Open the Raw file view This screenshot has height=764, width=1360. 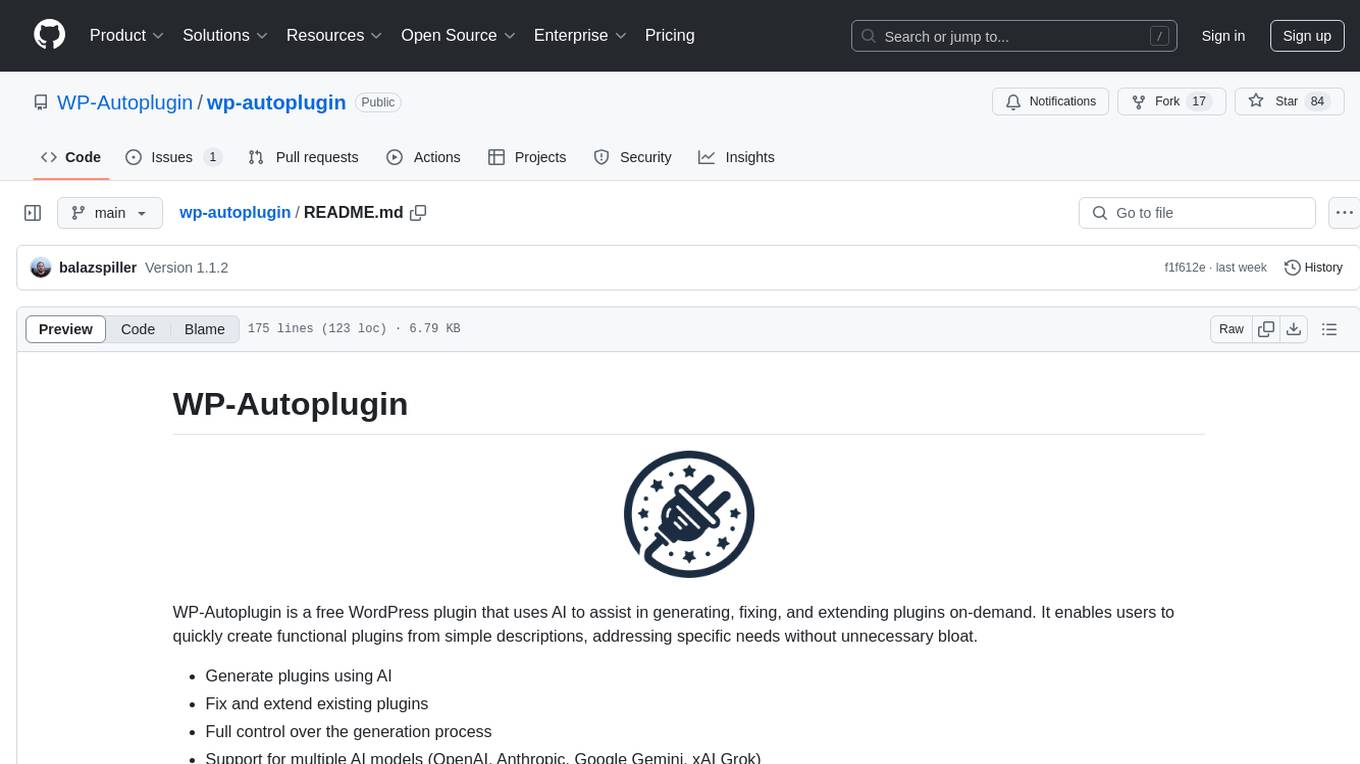click(1231, 329)
